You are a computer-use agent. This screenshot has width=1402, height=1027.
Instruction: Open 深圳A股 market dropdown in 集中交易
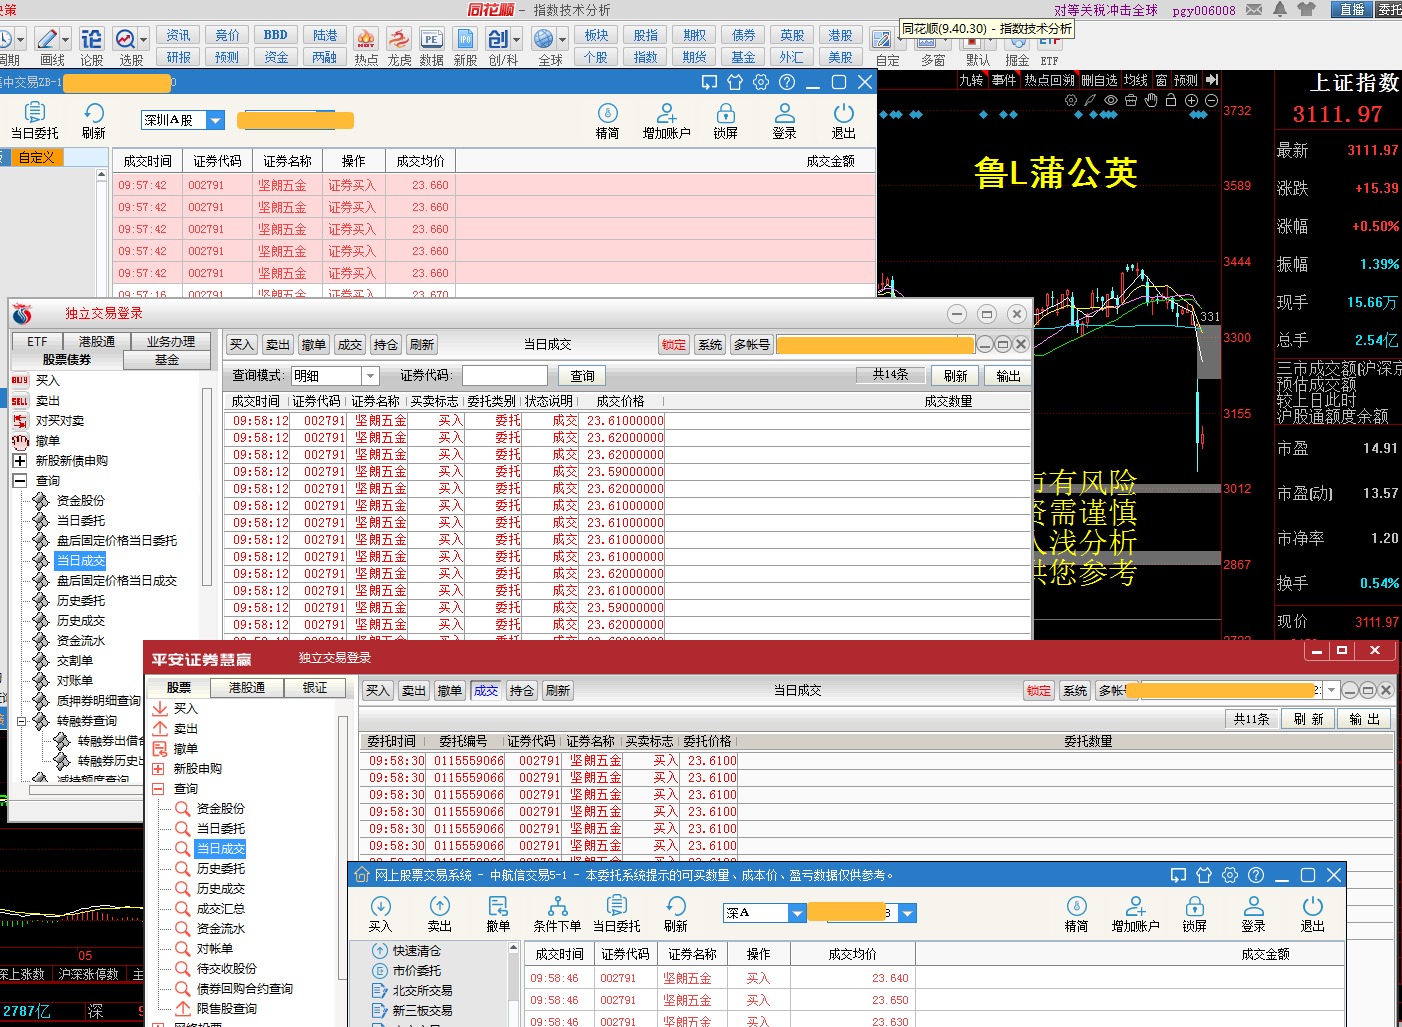pyautogui.click(x=216, y=120)
